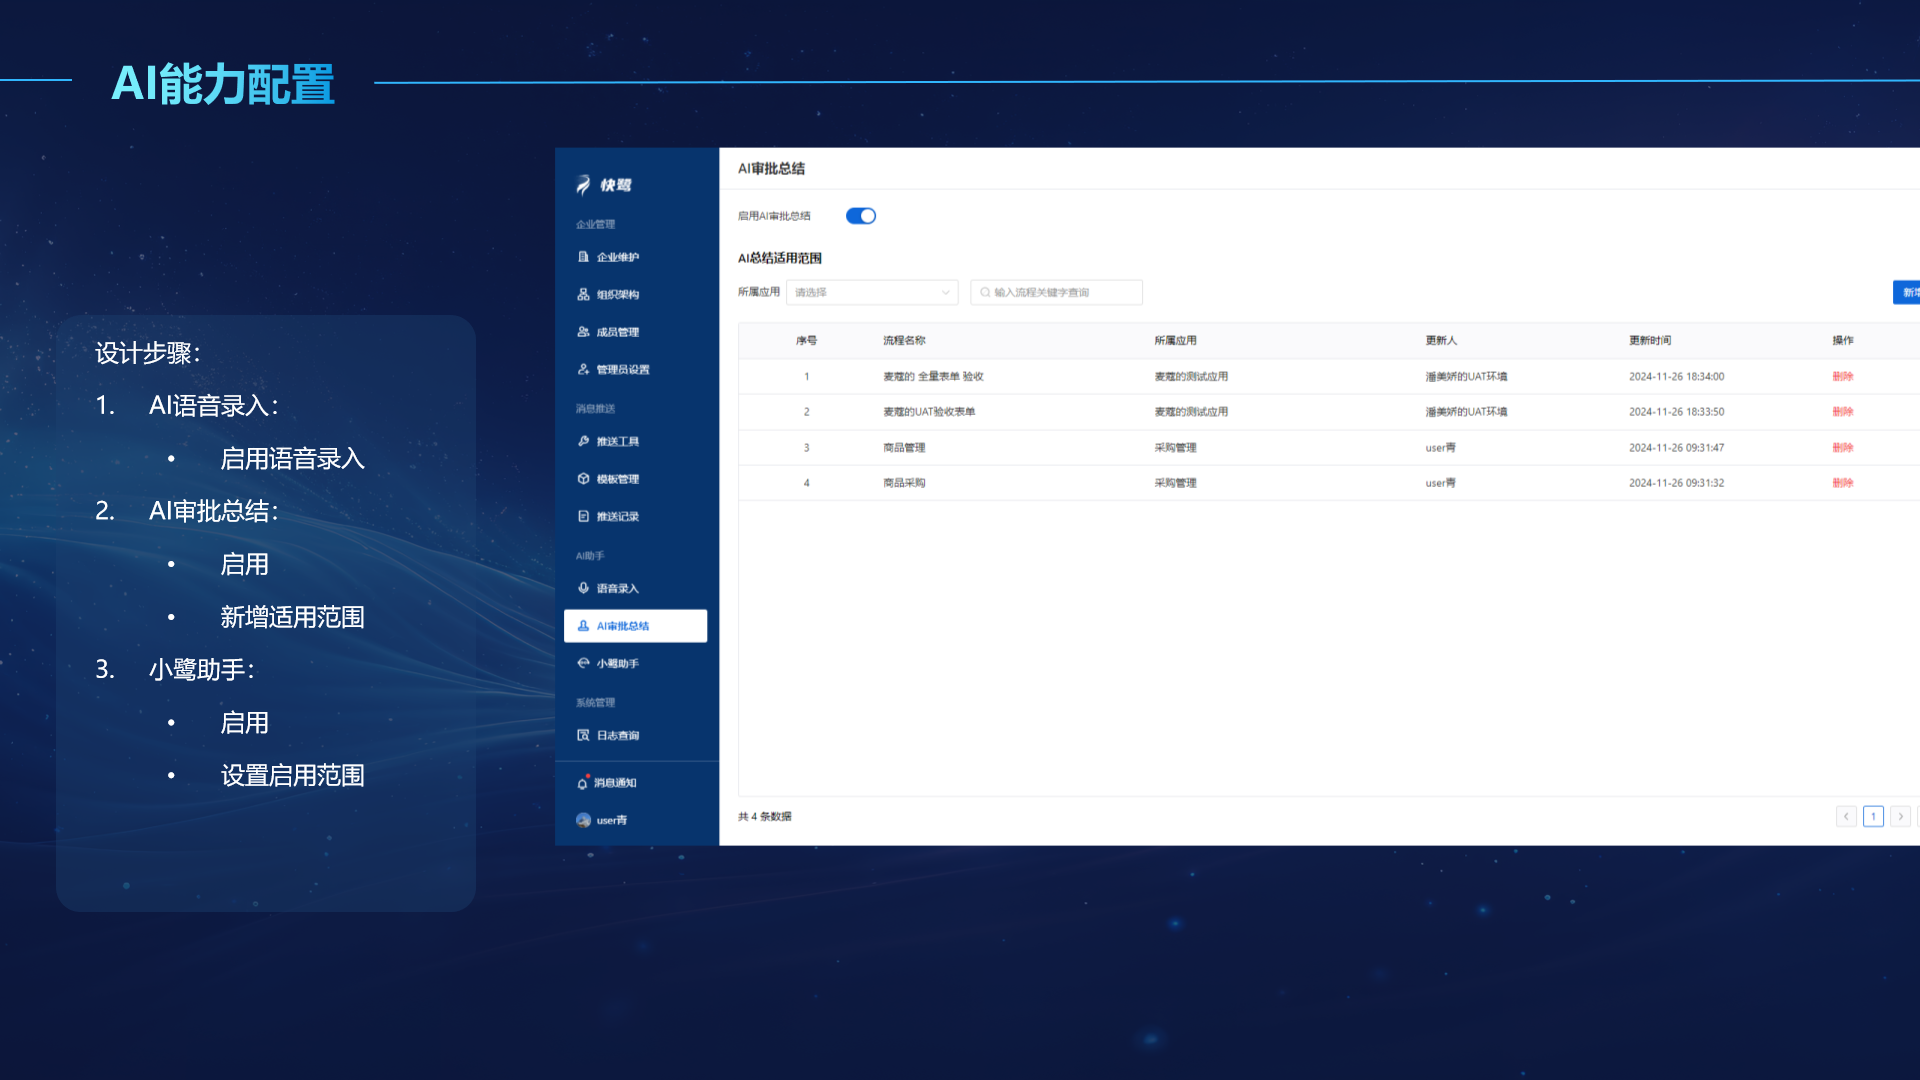The height and width of the screenshot is (1080, 1920).
Task: Go to previous page arrow in pagination
Action: click(x=1846, y=816)
